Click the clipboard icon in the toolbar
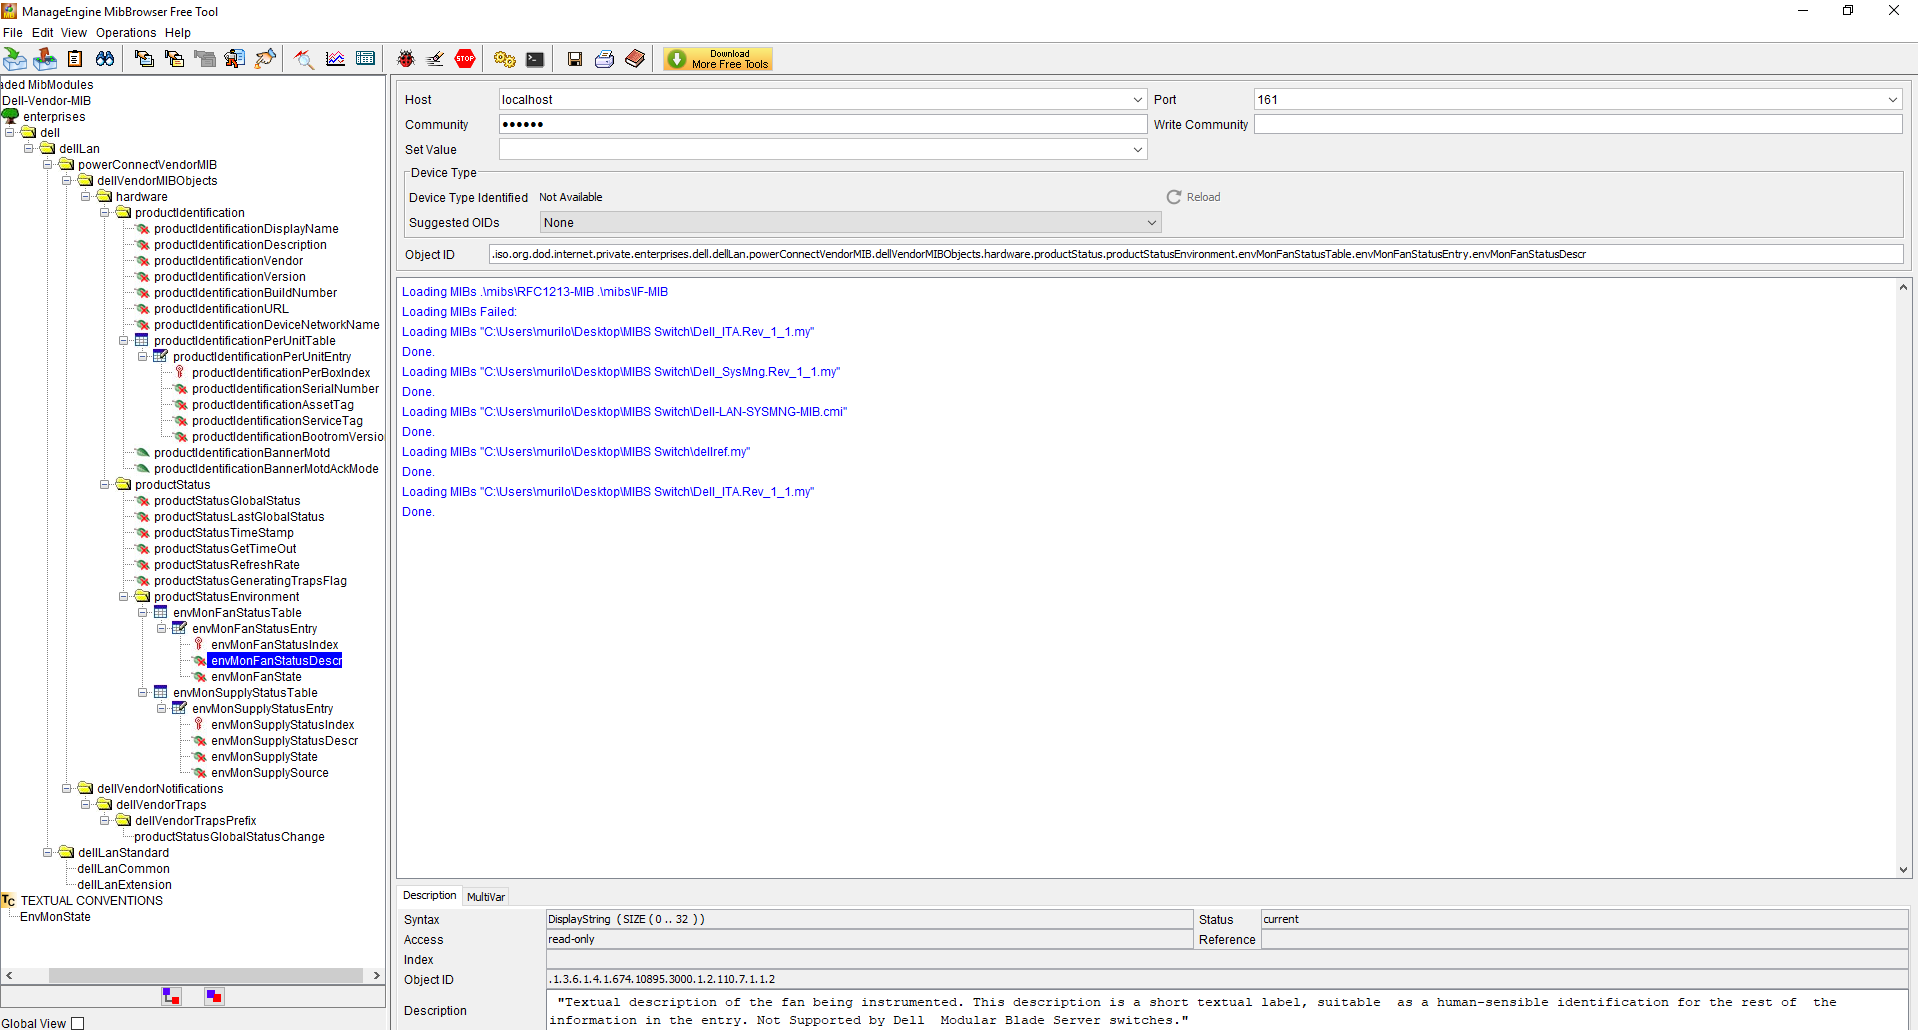This screenshot has height=1030, width=1918. point(75,59)
